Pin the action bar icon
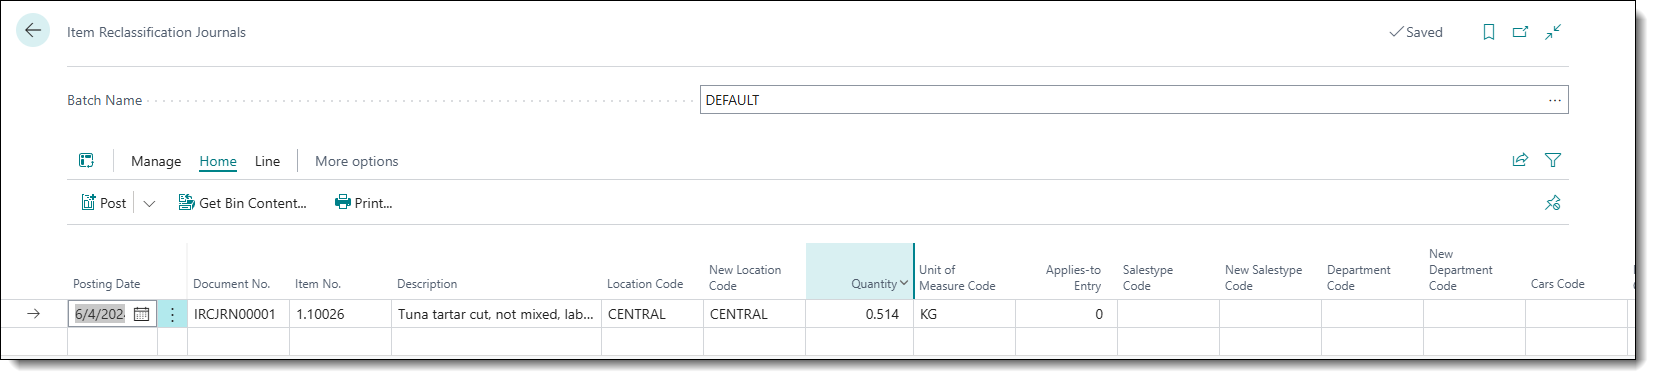Screen dimensions: 1656x380 pos(1553,203)
